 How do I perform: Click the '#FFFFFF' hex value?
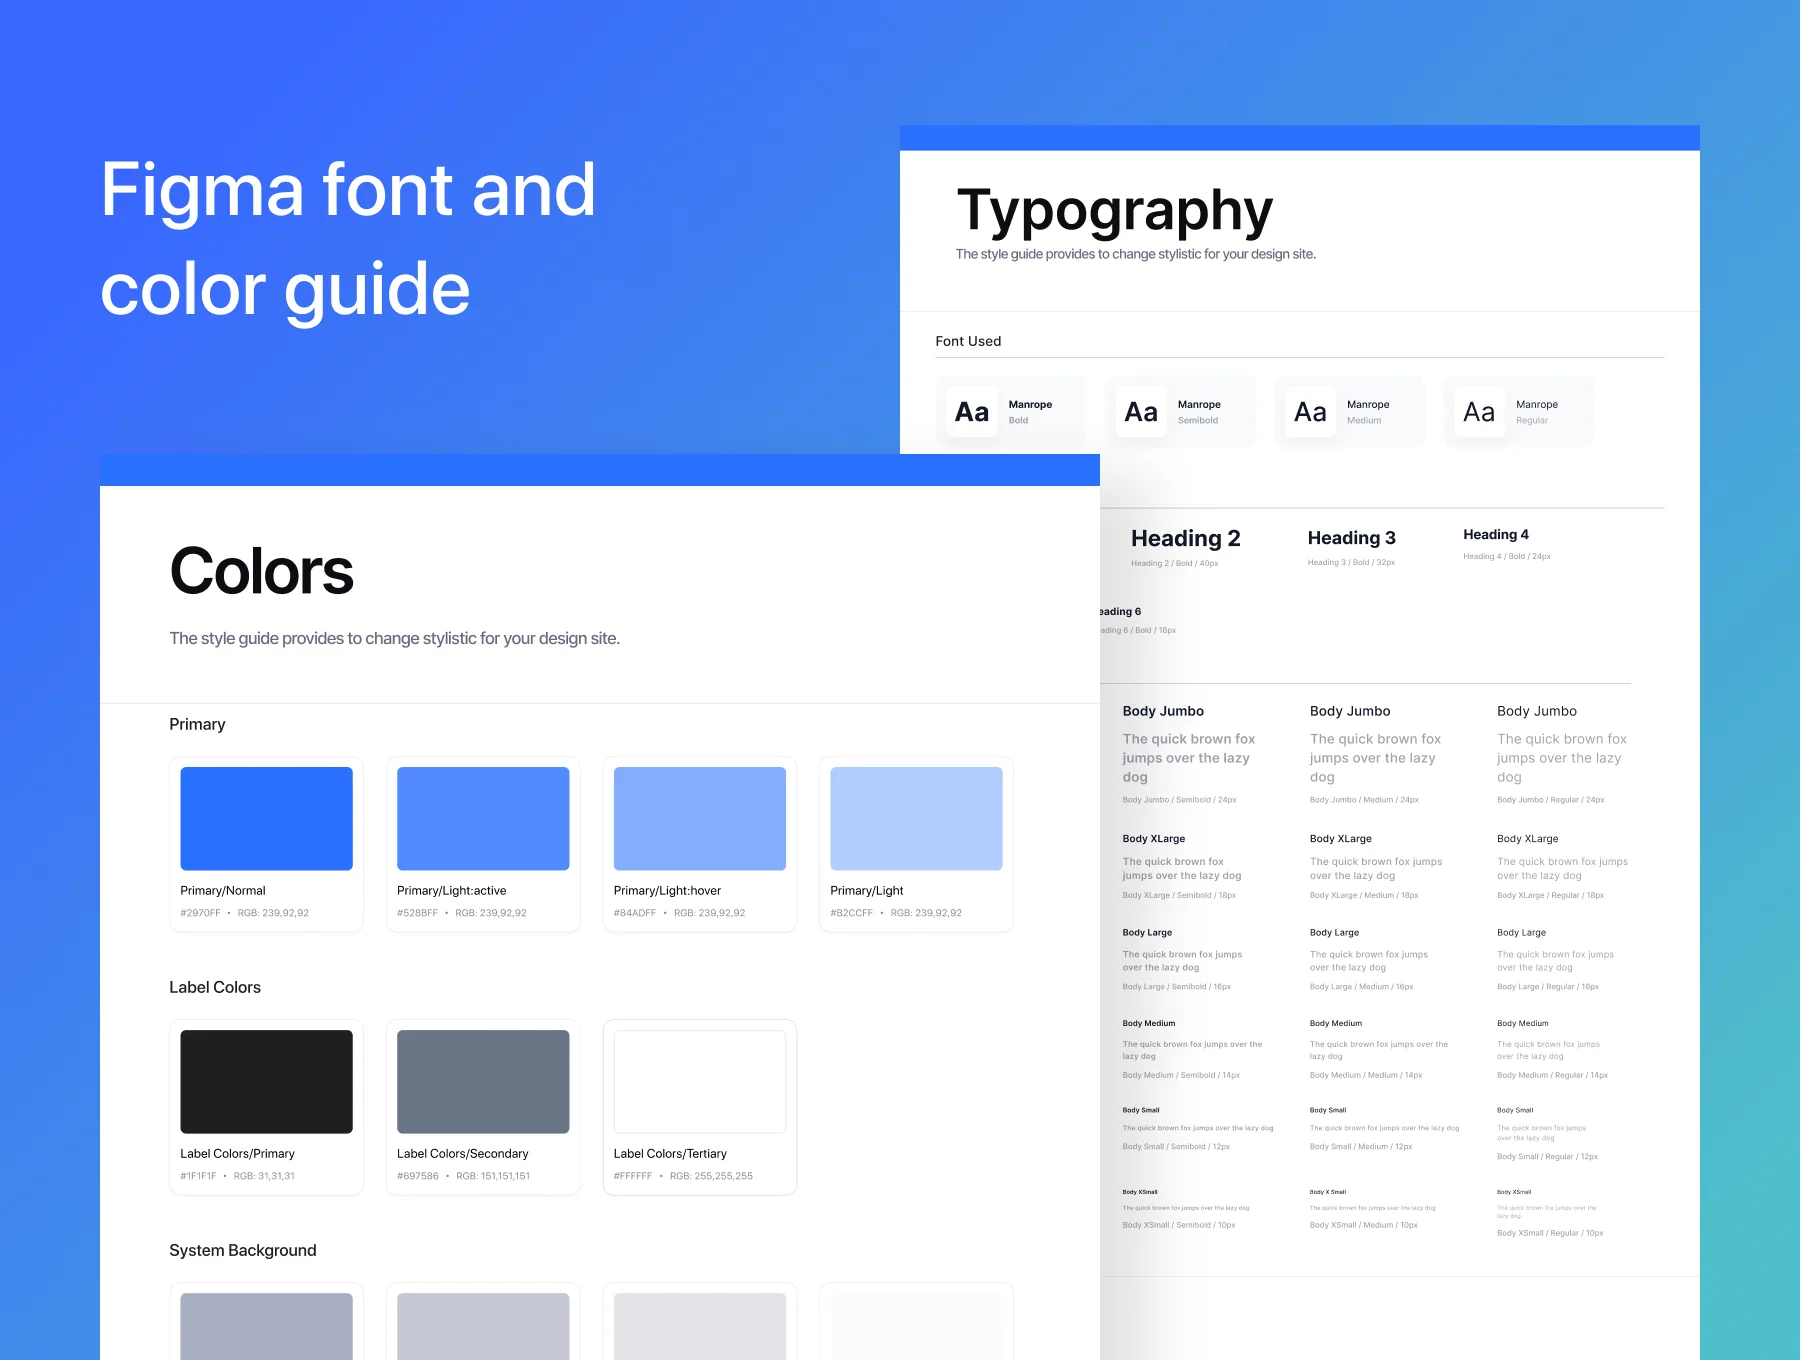tap(633, 1176)
